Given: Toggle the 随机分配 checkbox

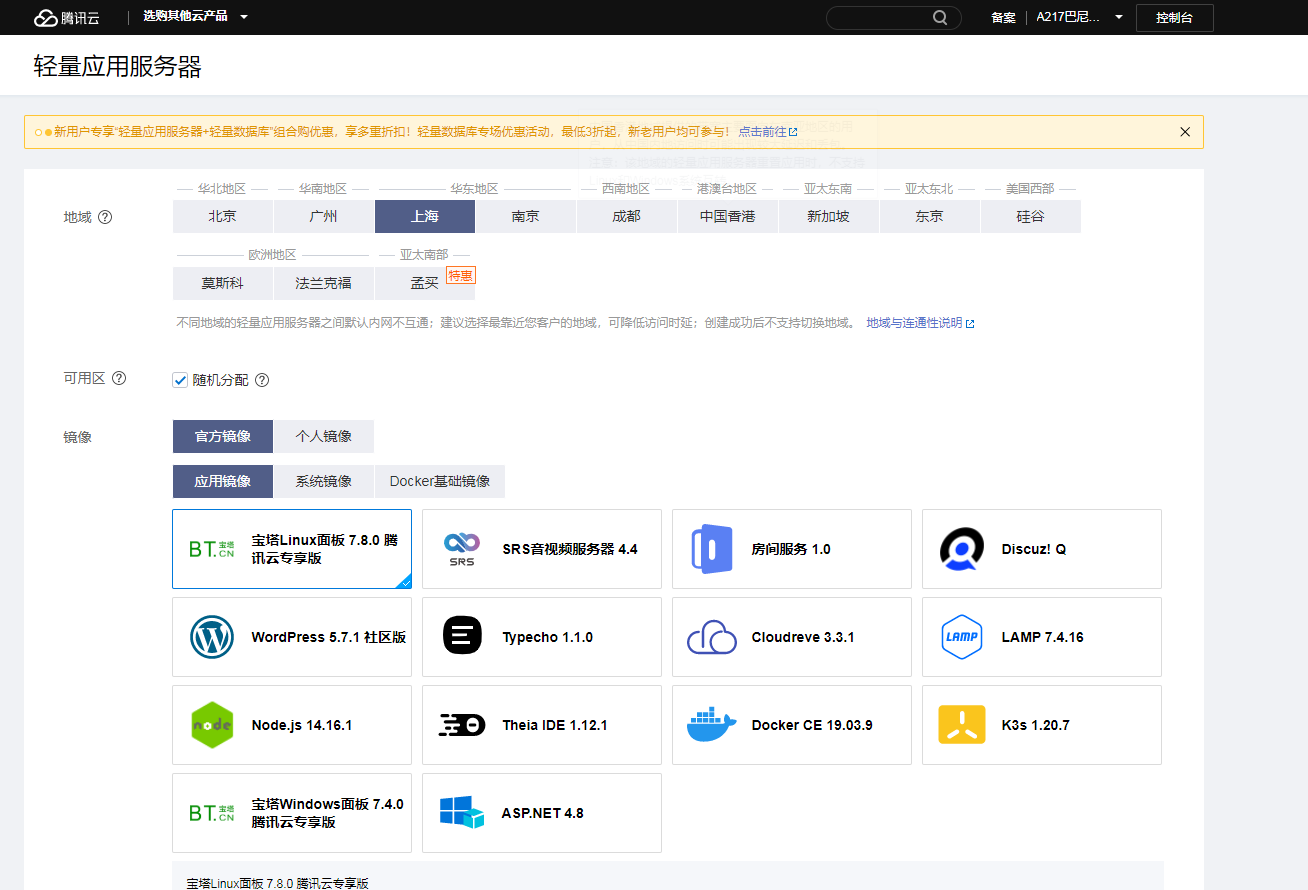Looking at the screenshot, I should (x=180, y=380).
